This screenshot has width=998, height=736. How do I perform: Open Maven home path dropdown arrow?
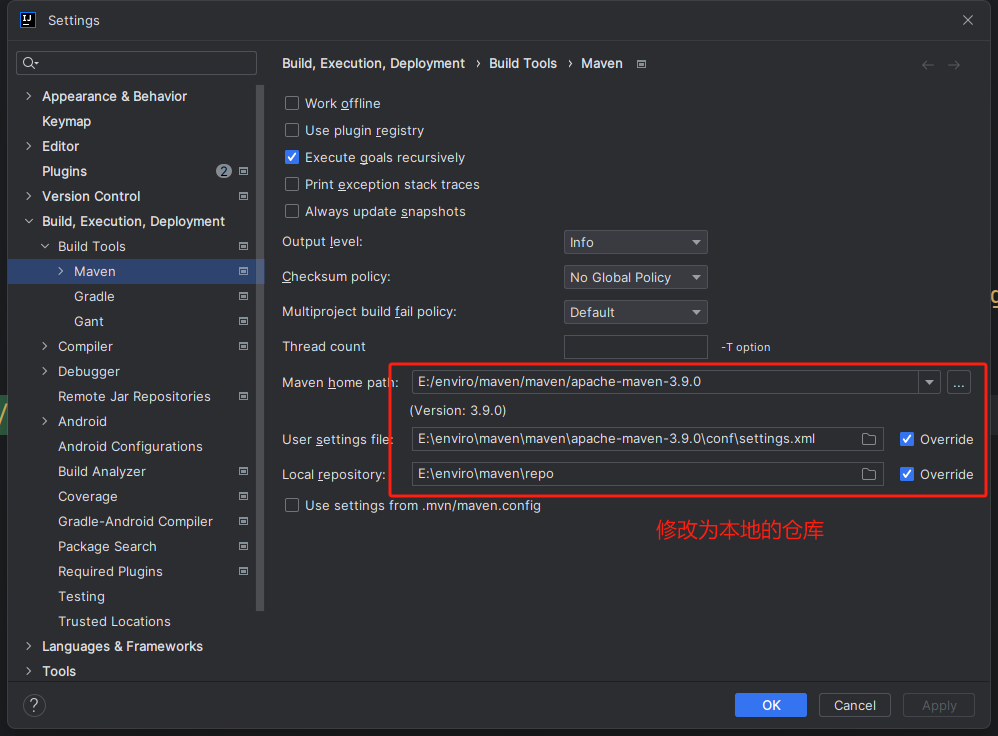pos(929,382)
